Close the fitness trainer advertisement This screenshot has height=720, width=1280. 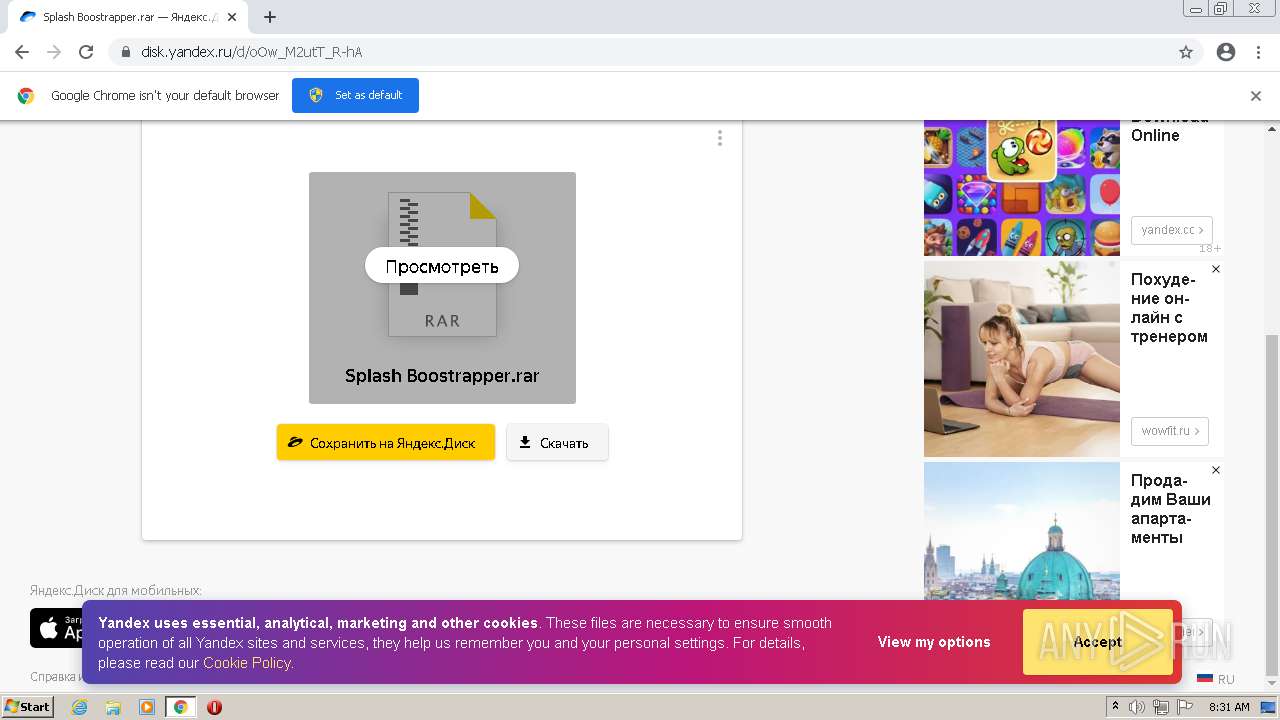1216,269
